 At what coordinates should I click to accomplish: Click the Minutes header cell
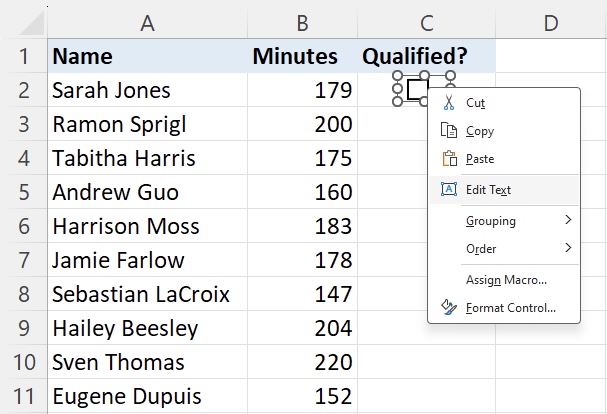coord(302,56)
